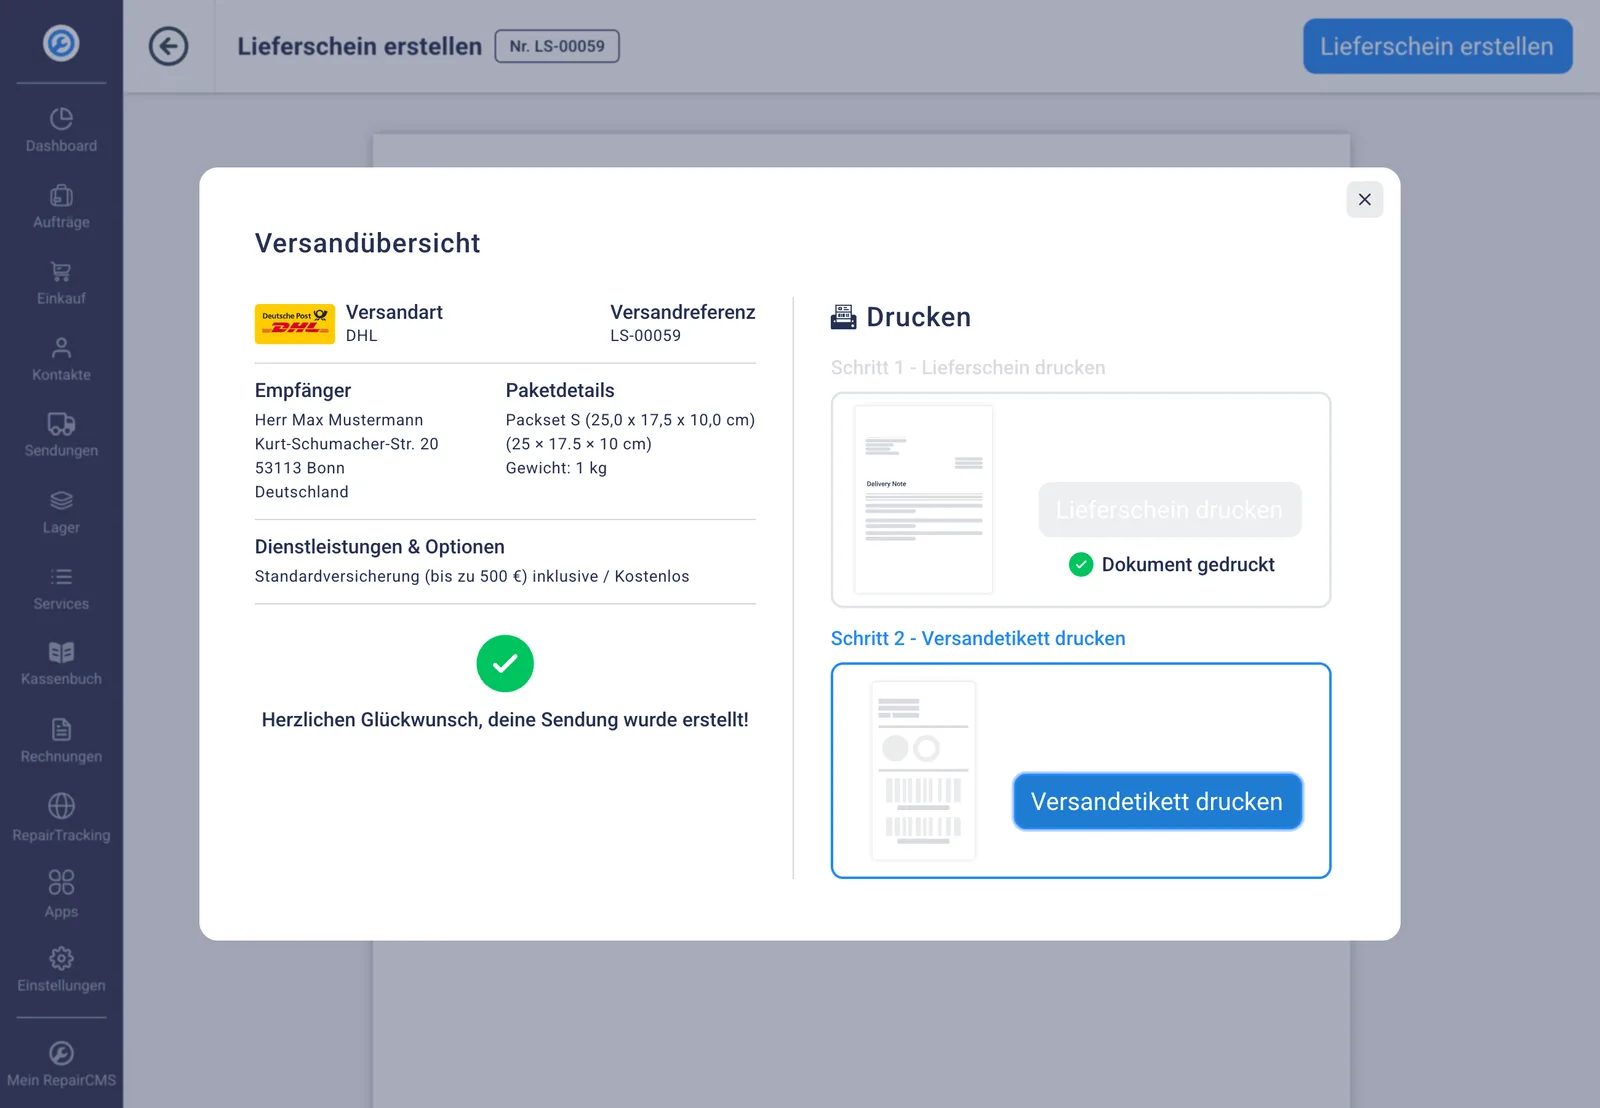
Task: Click postal code 53113 Bonn
Action: [300, 468]
